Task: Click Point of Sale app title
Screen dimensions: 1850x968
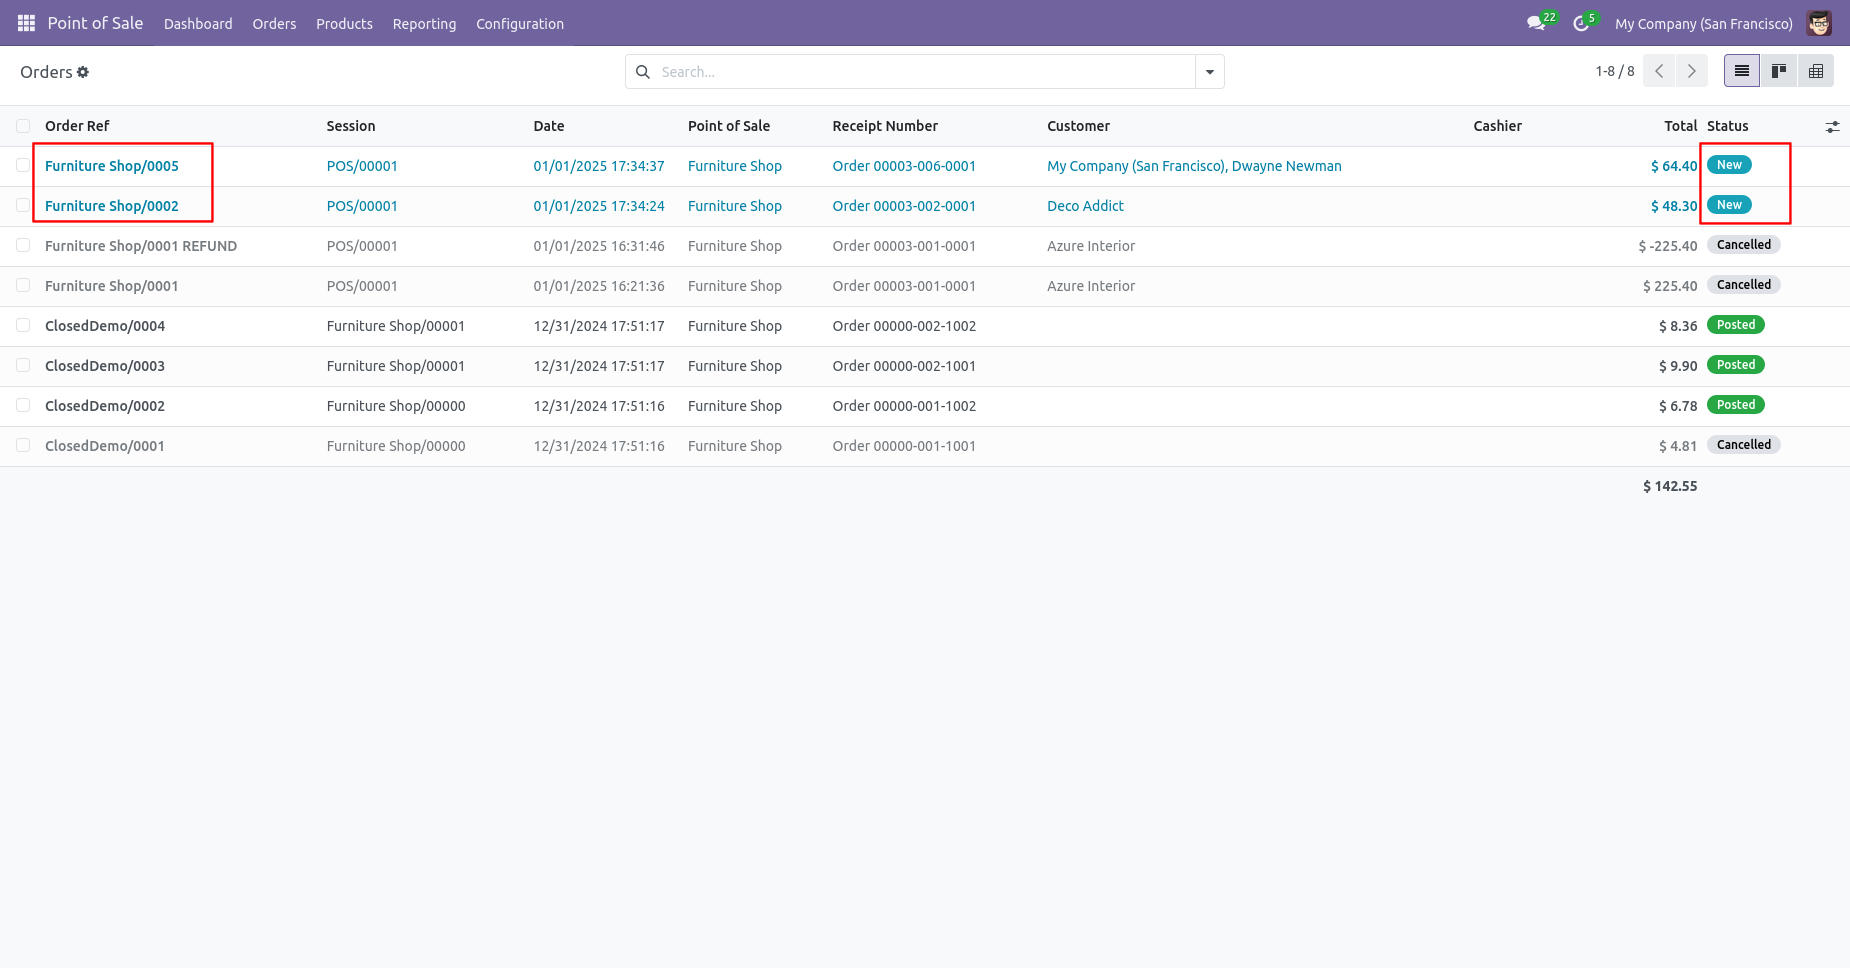Action: [x=95, y=23]
